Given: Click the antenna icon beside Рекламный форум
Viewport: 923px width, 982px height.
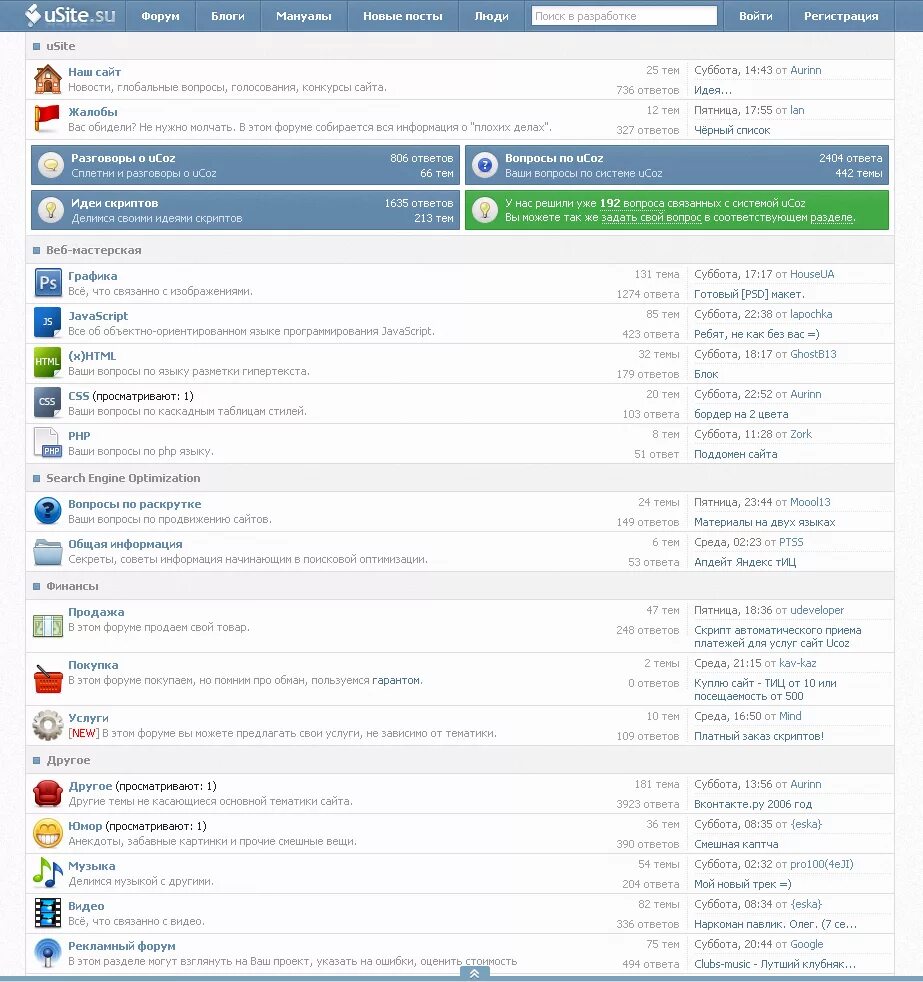Looking at the screenshot, I should pos(48,953).
